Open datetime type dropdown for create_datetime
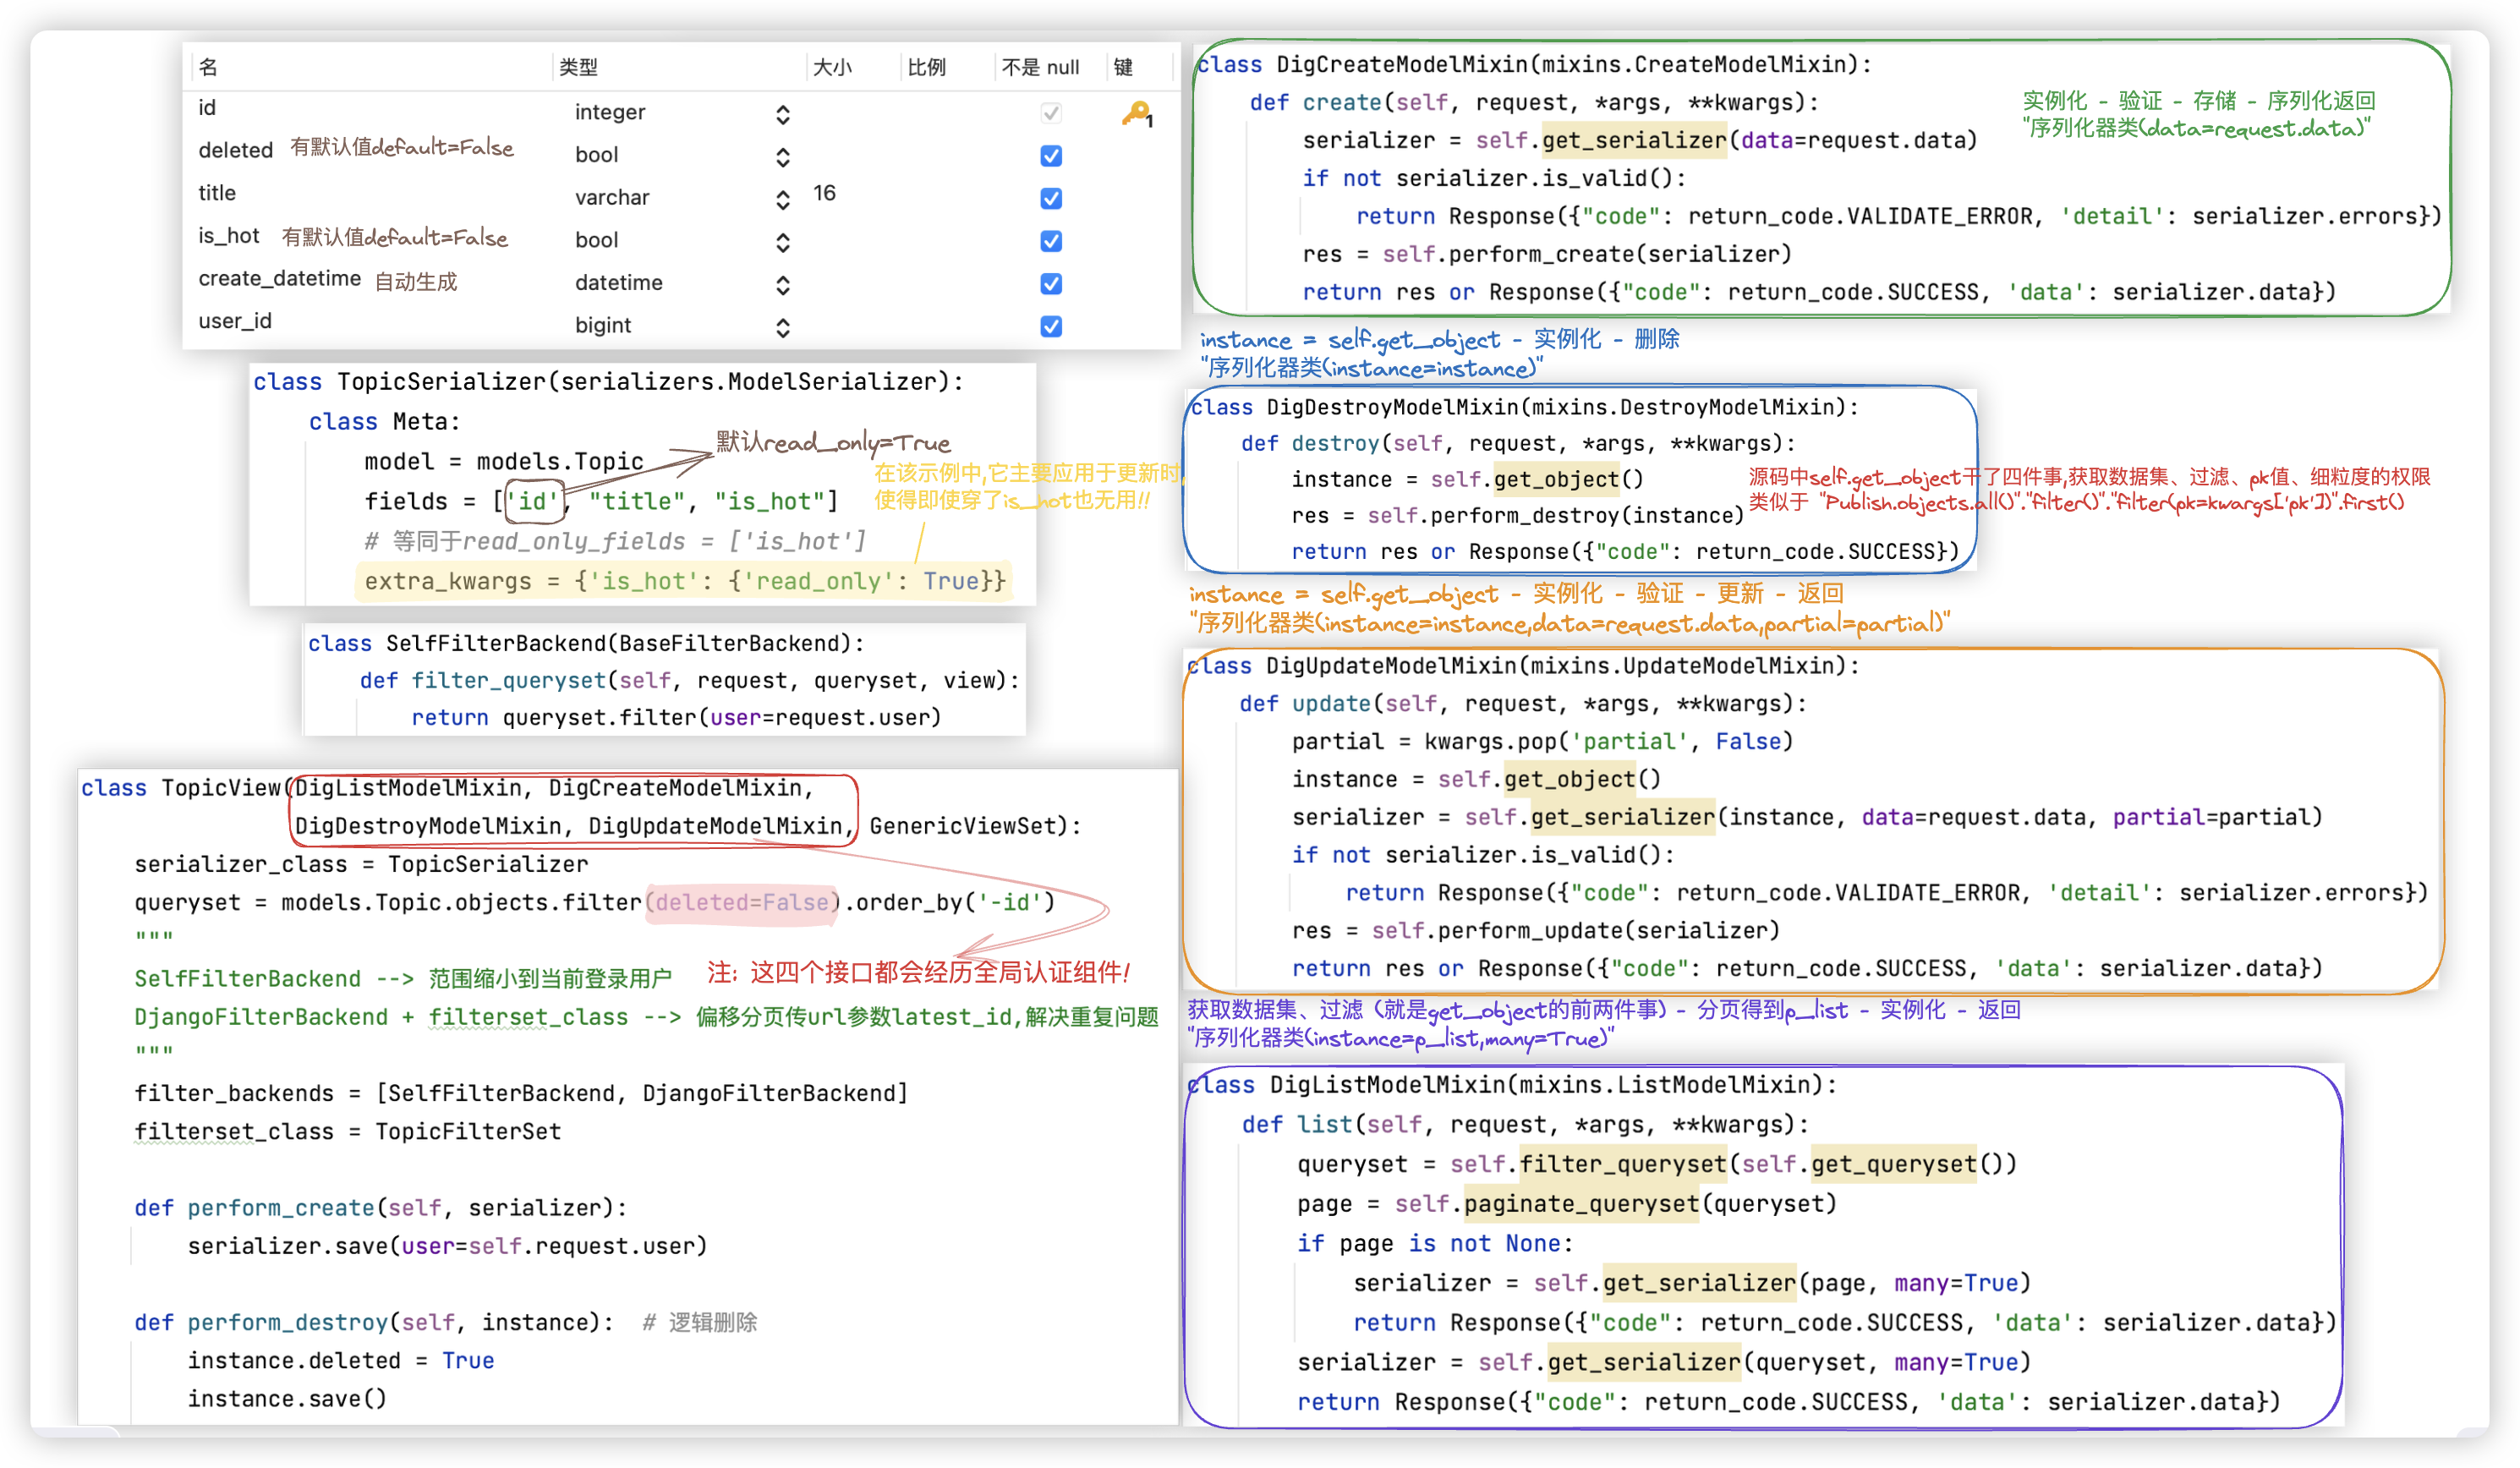The width and height of the screenshot is (2520, 1468). click(x=783, y=285)
